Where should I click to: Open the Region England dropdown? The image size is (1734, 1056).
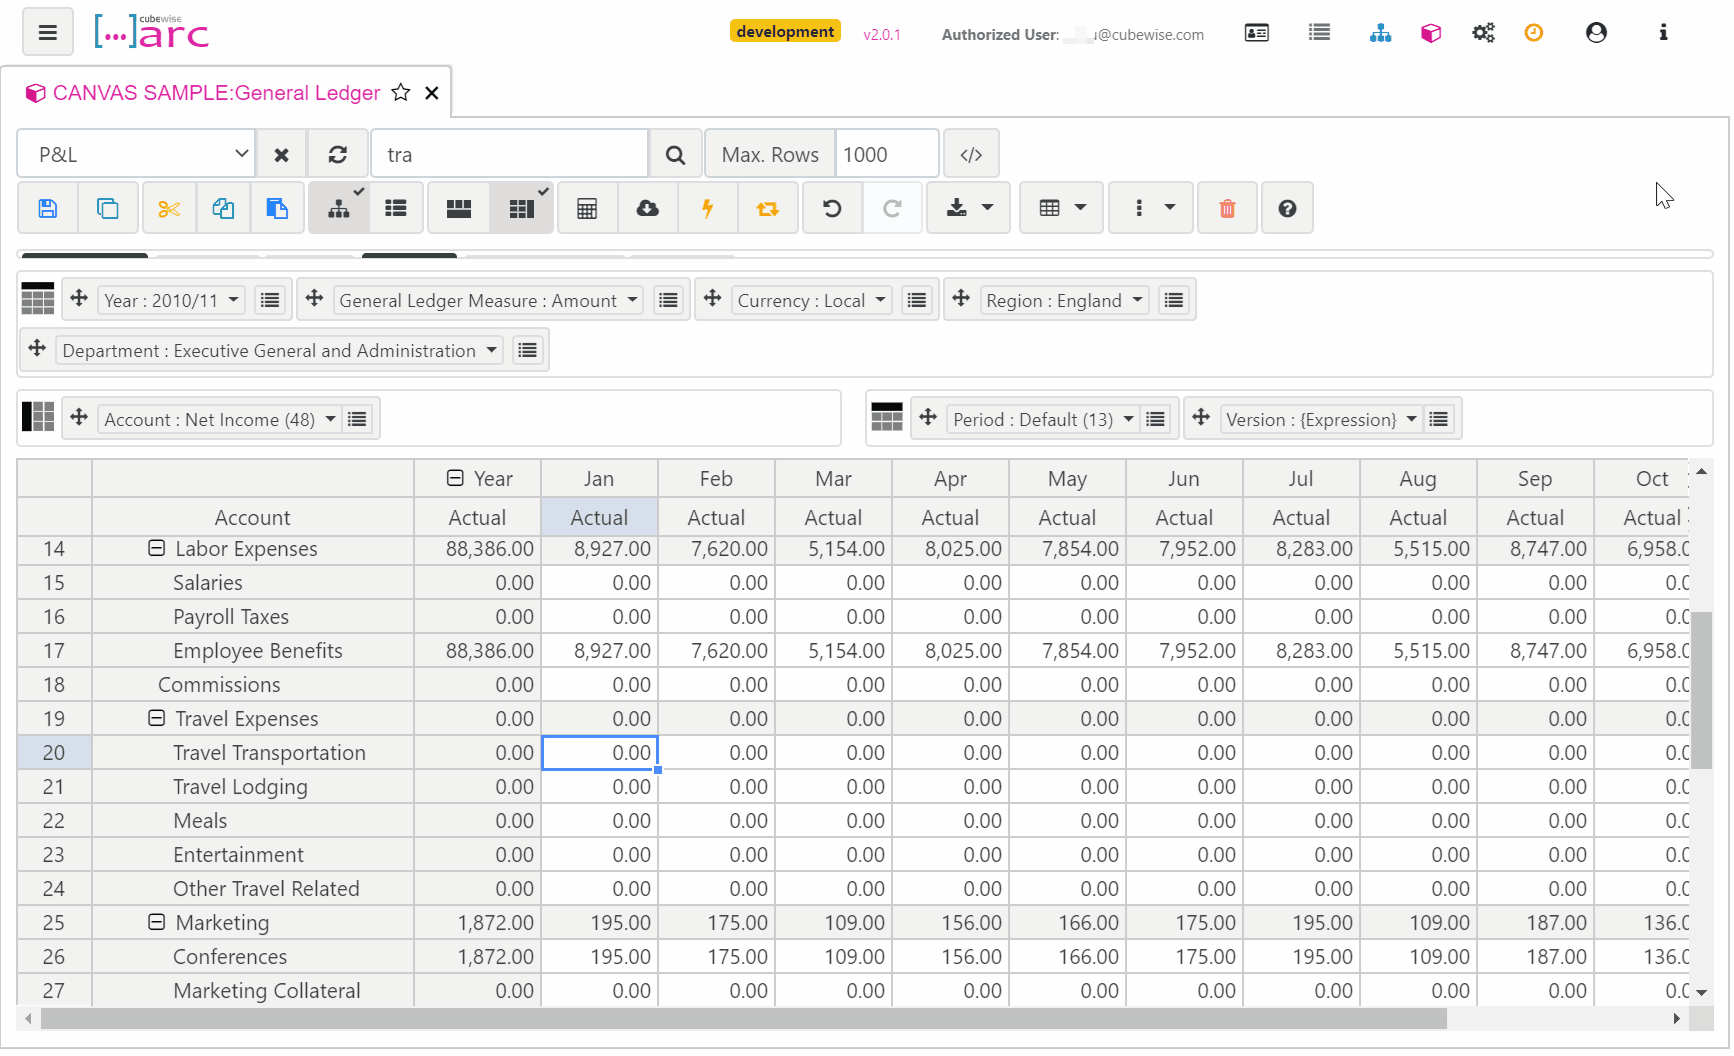pyautogui.click(x=1064, y=301)
